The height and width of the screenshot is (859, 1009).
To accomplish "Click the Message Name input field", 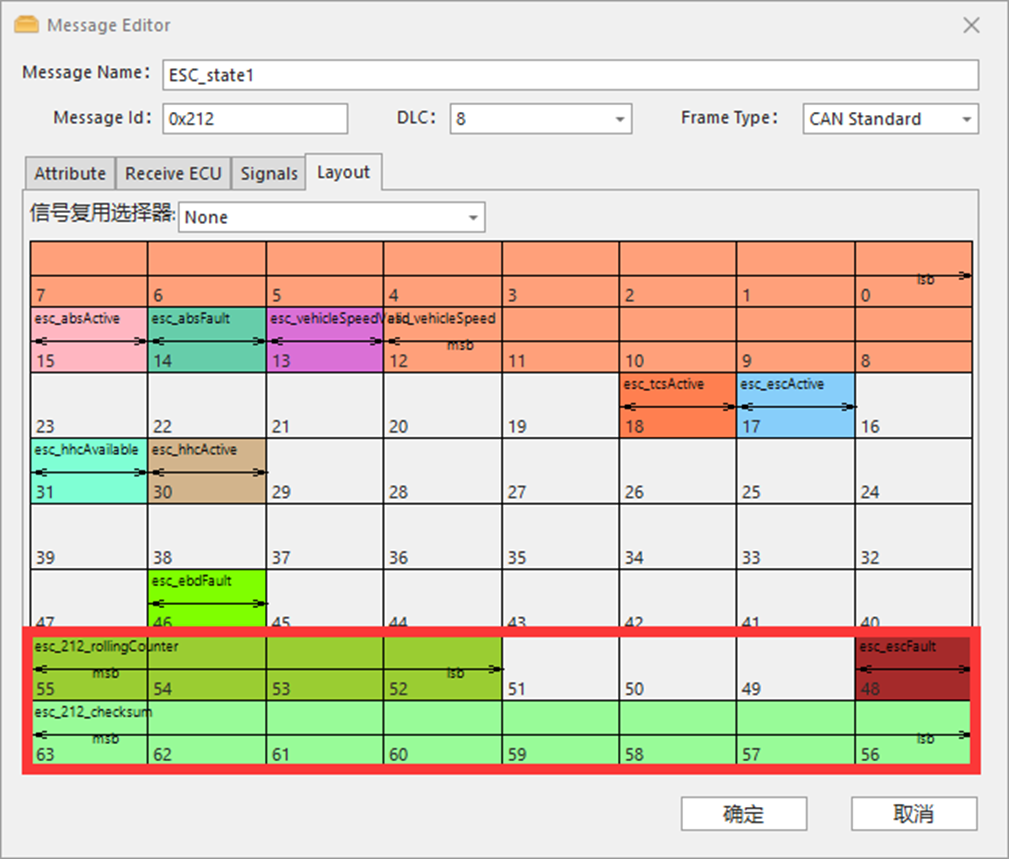I will pos(570,75).
